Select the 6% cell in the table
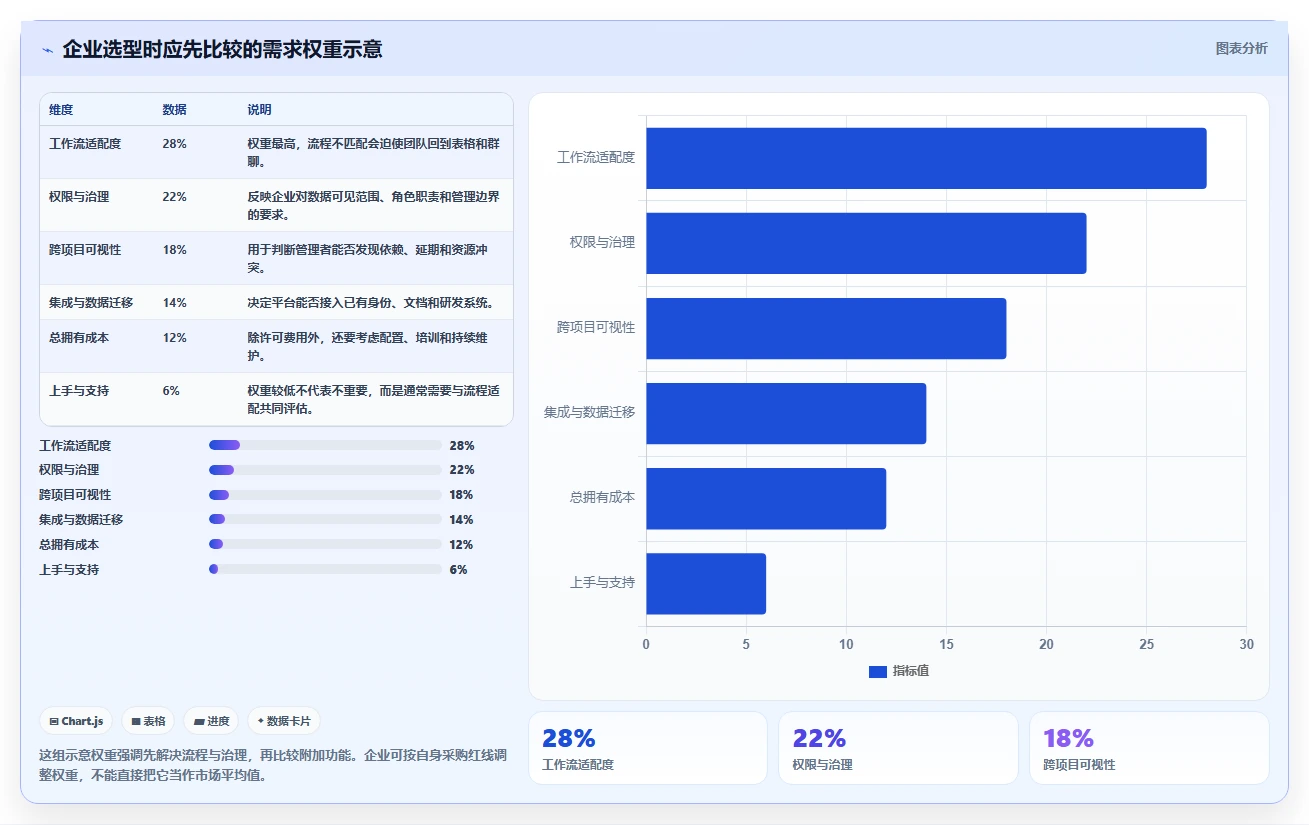This screenshot has width=1309, height=825. pos(171,391)
